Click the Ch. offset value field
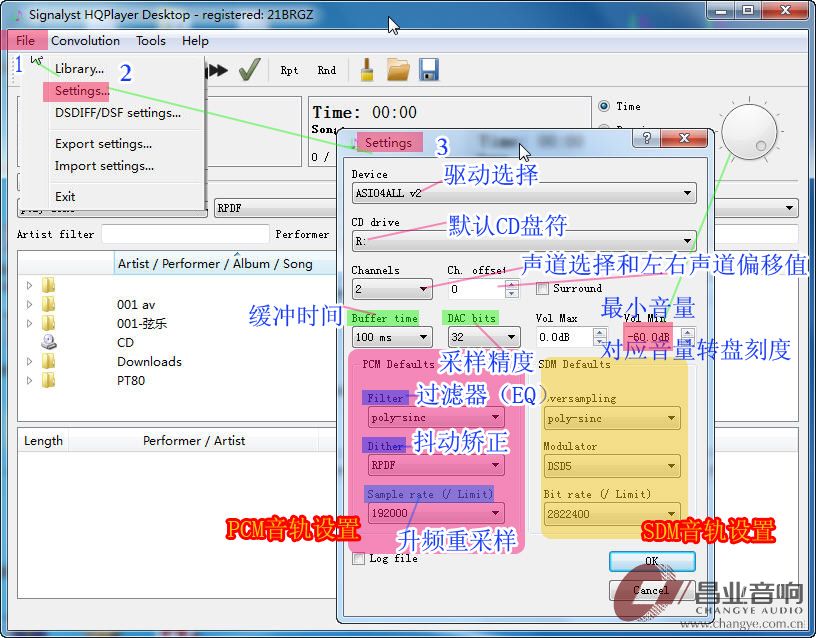 click(477, 289)
